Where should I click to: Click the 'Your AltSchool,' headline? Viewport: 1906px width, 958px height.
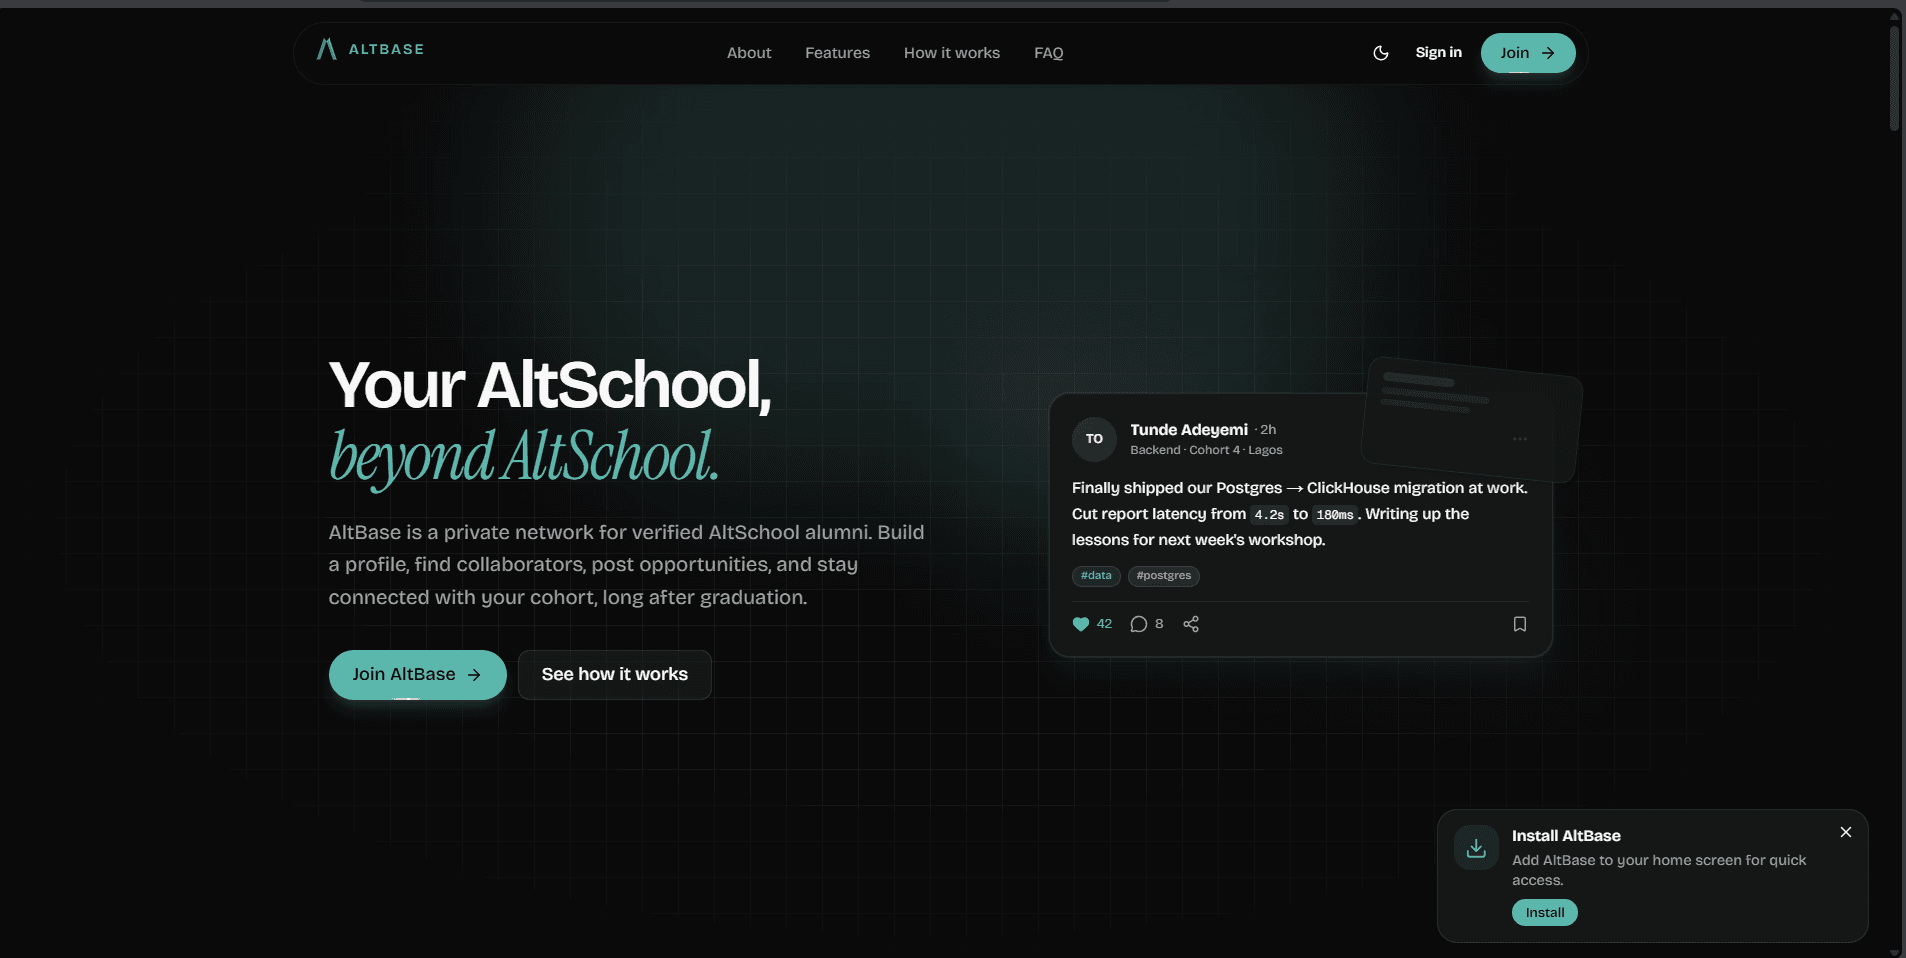[x=550, y=385]
